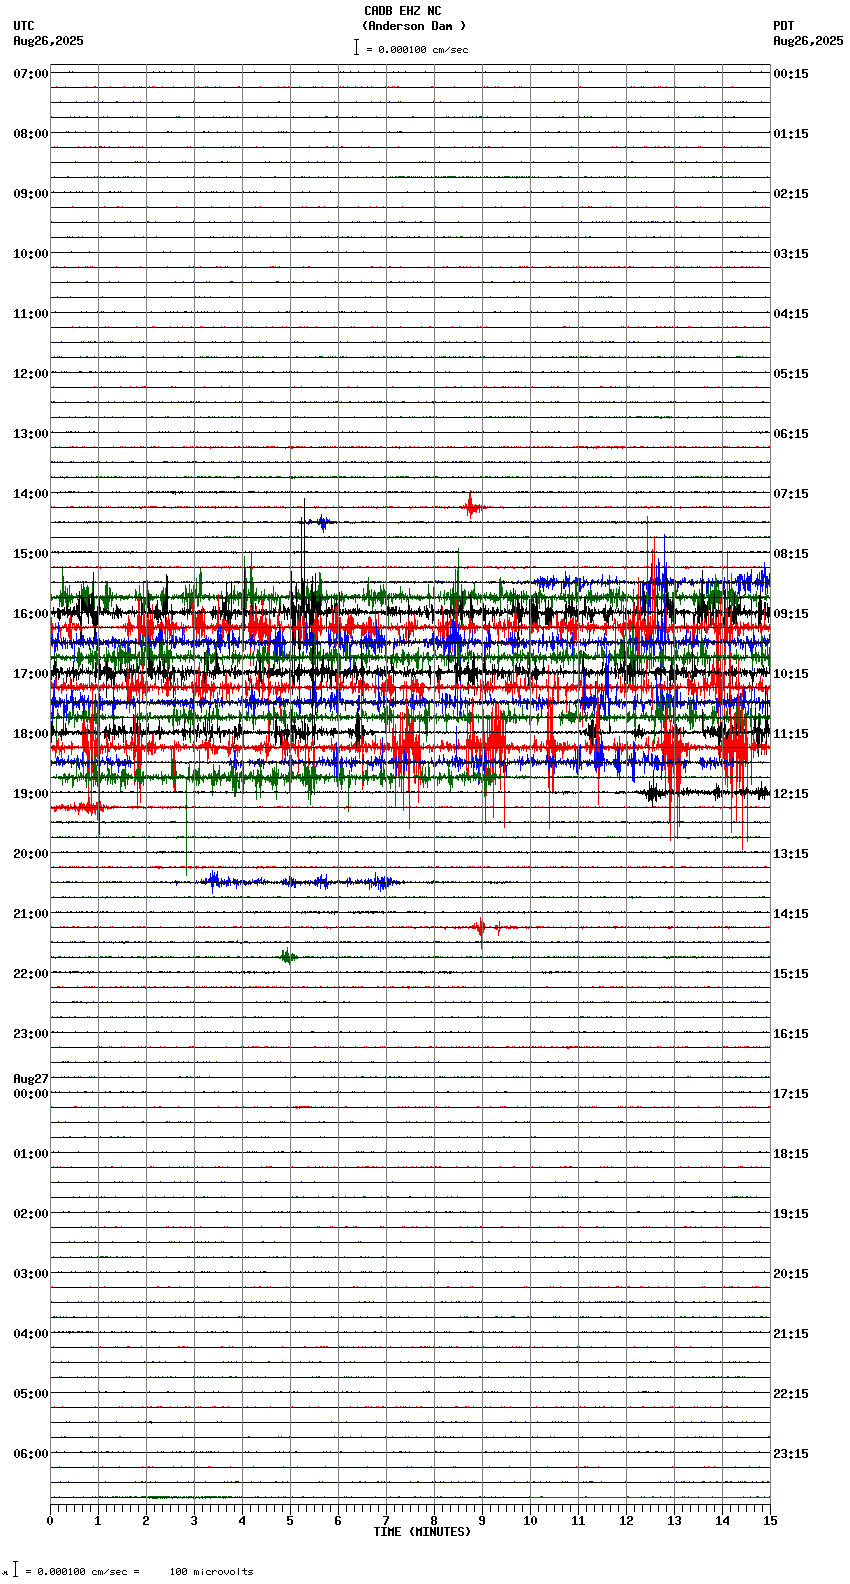Click the '18:00' UTC time label
The image size is (850, 1584).
click(x=31, y=734)
